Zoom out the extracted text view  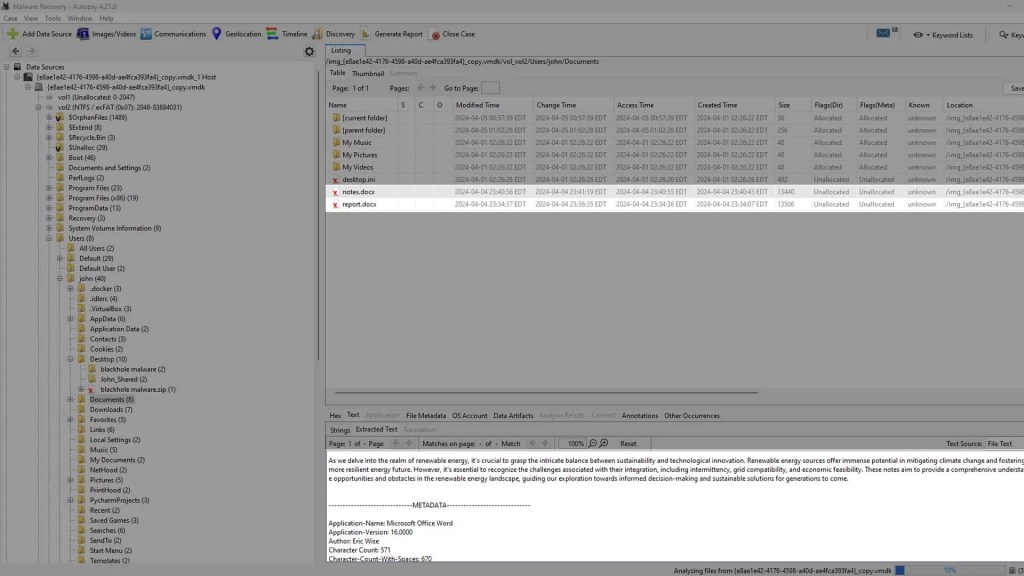tap(592, 443)
